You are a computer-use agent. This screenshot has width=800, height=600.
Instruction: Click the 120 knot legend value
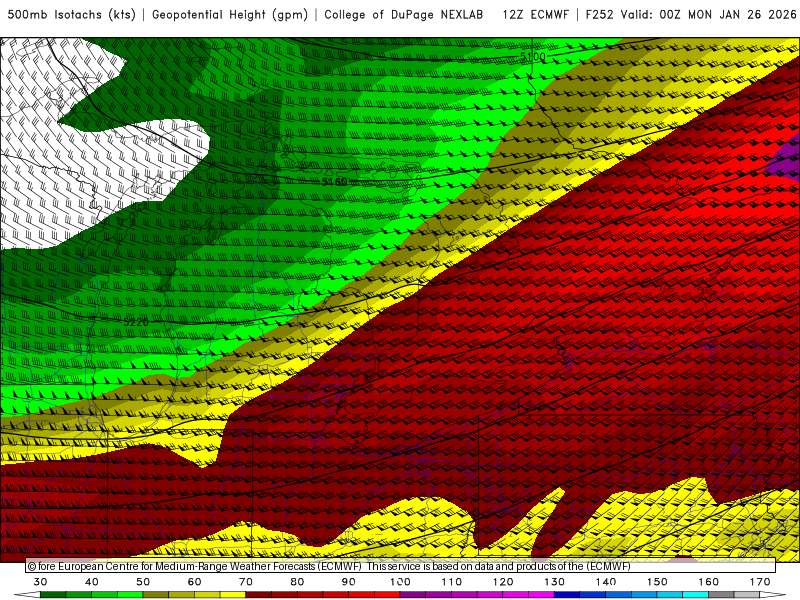[503, 582]
